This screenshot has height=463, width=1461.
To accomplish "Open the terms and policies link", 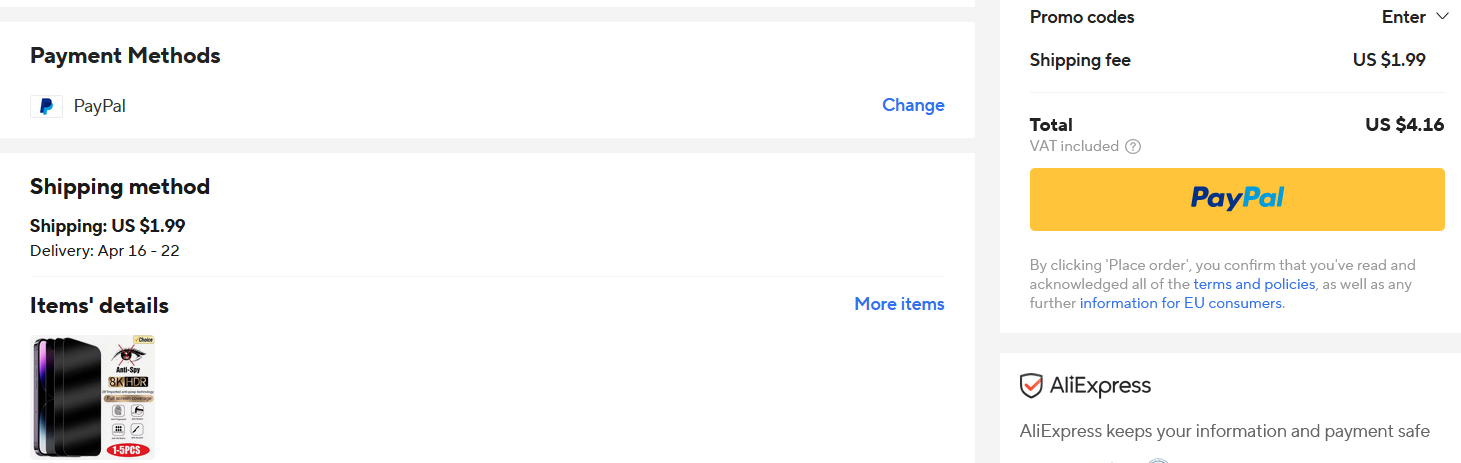I will pos(1254,284).
